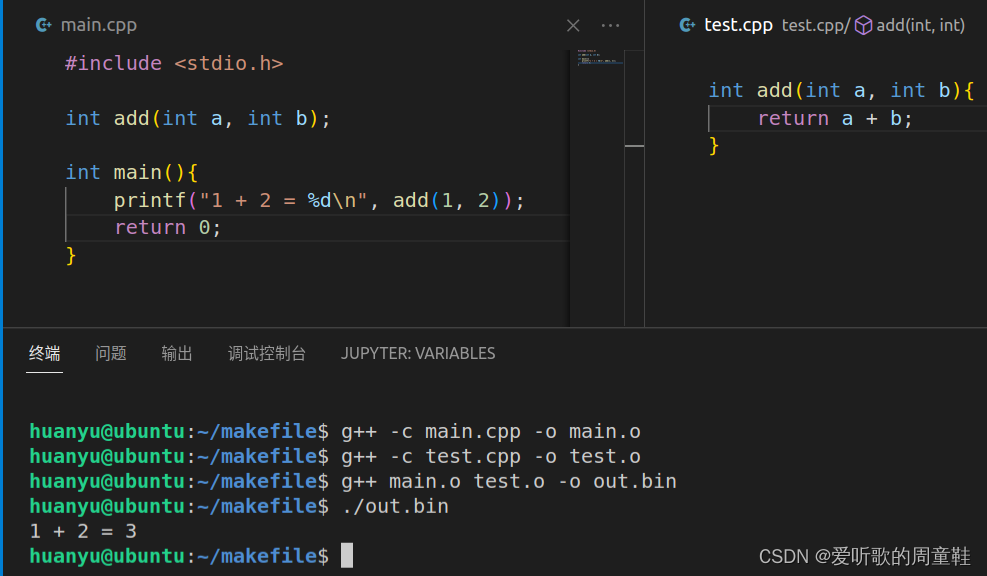Click the 'int main(){' line

click(132, 172)
